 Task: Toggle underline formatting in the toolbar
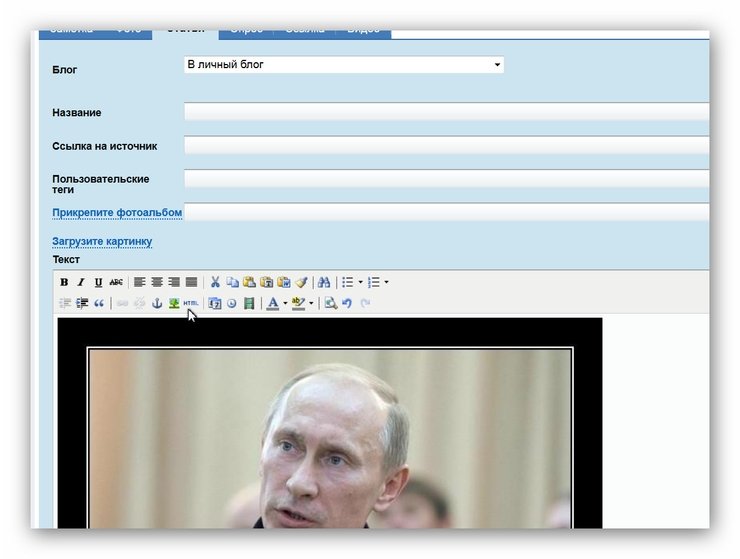click(x=98, y=283)
